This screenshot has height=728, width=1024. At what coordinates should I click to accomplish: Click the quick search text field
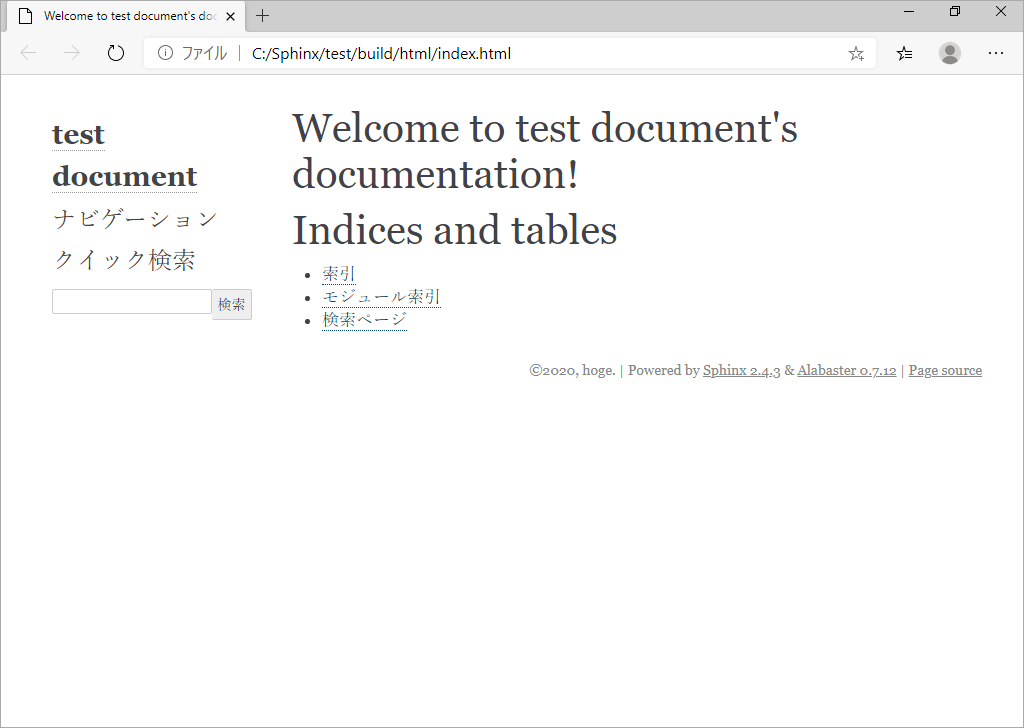pyautogui.click(x=132, y=302)
